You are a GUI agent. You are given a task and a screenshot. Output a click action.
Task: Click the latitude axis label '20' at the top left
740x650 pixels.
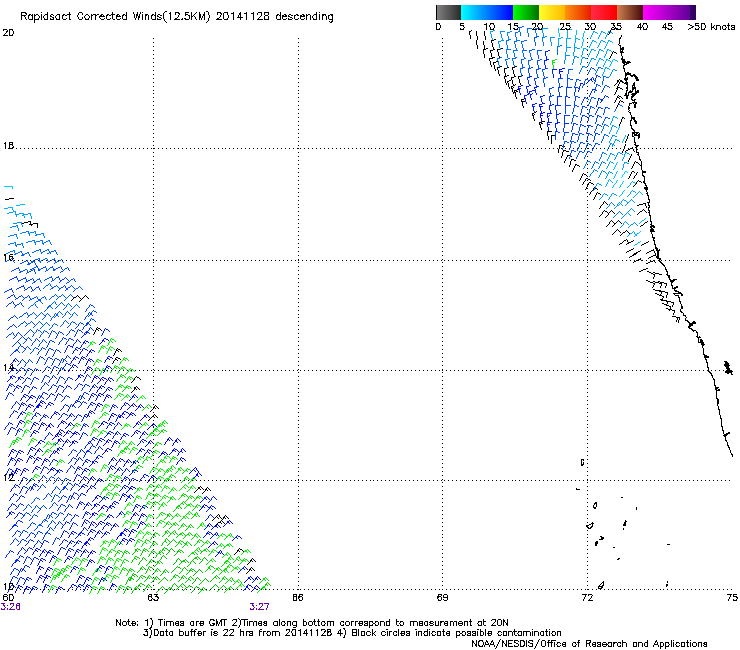coord(8,33)
